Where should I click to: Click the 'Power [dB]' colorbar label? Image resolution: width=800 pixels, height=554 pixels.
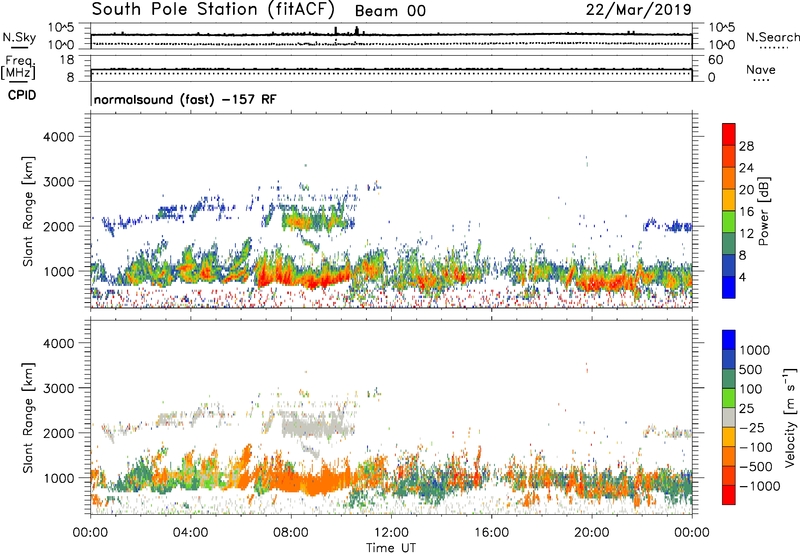pyautogui.click(x=763, y=211)
